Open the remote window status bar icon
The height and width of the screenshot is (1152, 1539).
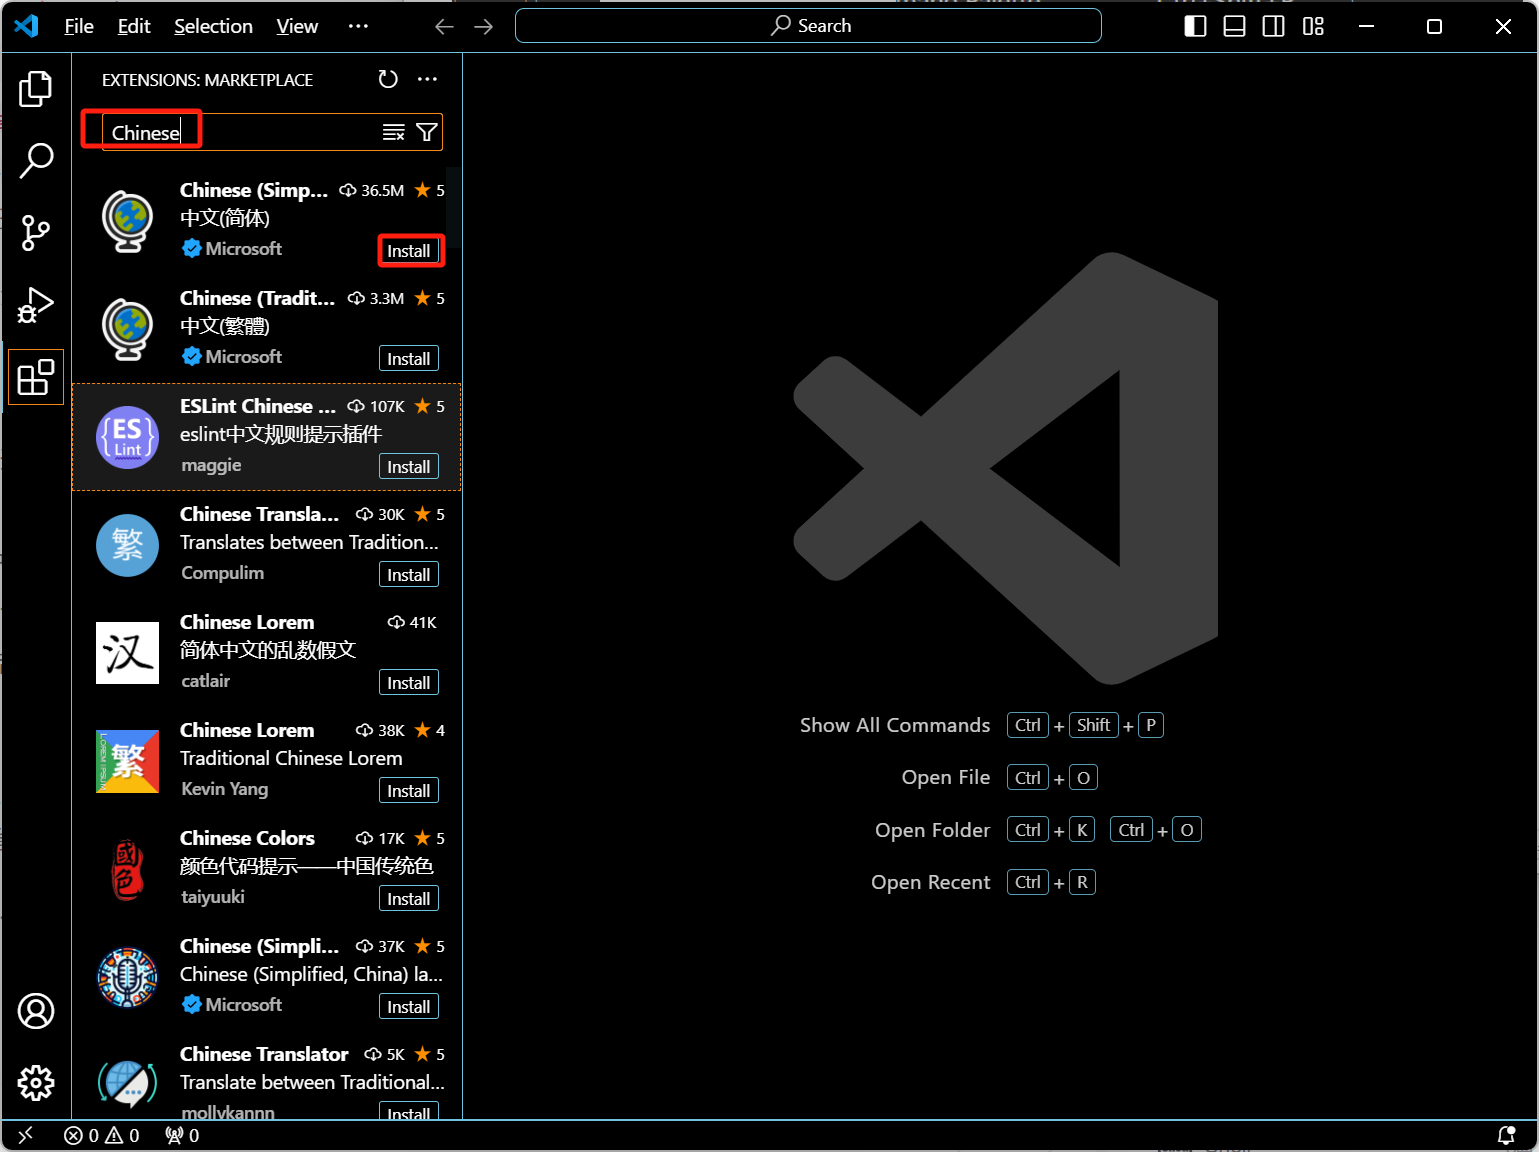point(26,1135)
